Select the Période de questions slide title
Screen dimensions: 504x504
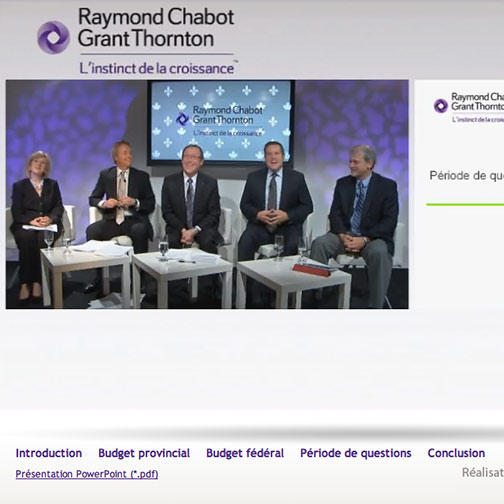[x=467, y=176]
